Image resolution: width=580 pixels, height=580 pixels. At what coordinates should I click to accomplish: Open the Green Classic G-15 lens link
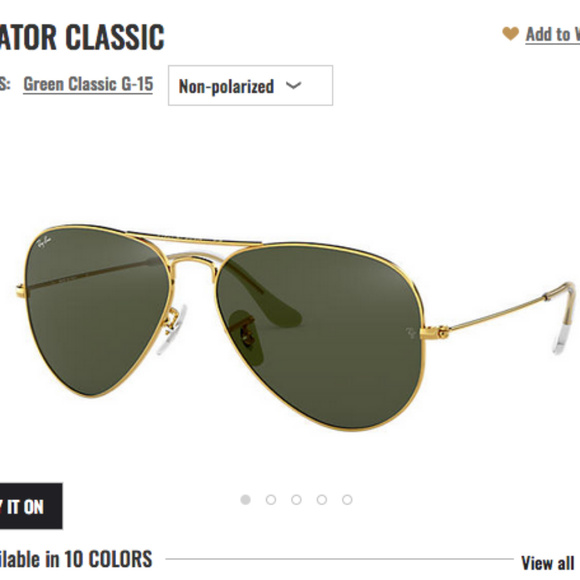[88, 84]
